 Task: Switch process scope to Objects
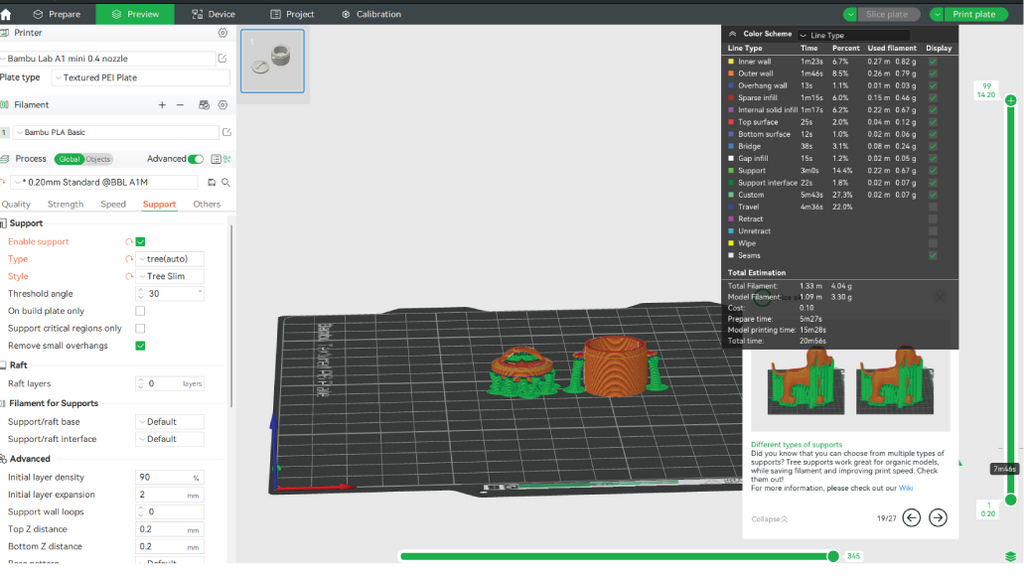tap(98, 159)
